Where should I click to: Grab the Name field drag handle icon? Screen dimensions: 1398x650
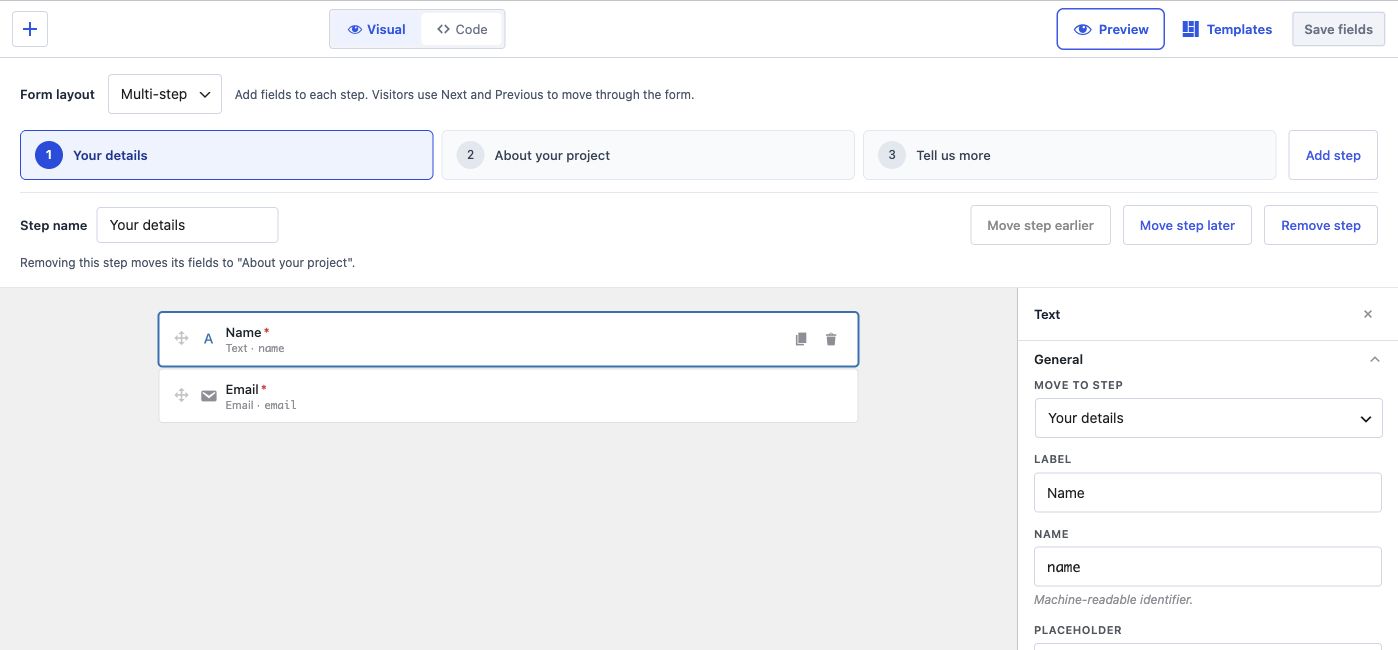click(182, 339)
